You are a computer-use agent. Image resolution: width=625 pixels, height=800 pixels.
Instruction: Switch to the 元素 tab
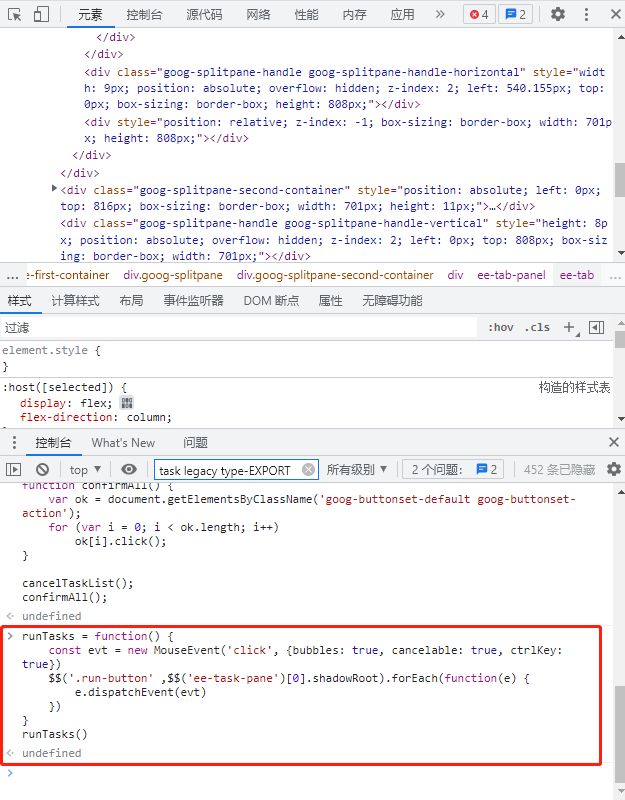[90, 15]
